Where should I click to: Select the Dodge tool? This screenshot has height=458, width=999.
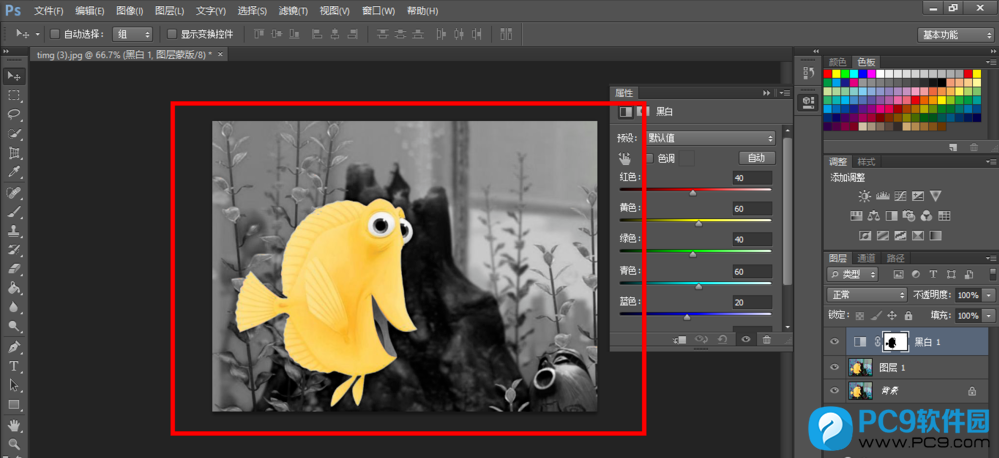[x=14, y=327]
